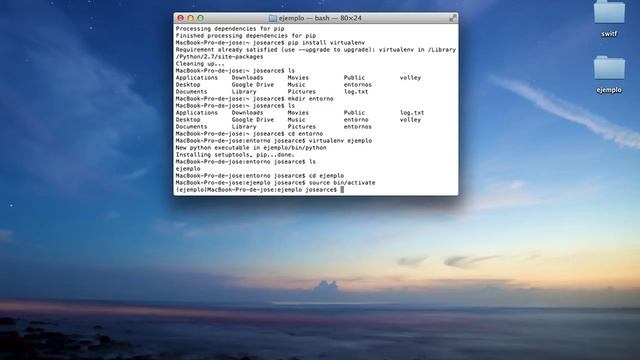Click the "pip install virtualenv" command text

[x=326, y=42]
